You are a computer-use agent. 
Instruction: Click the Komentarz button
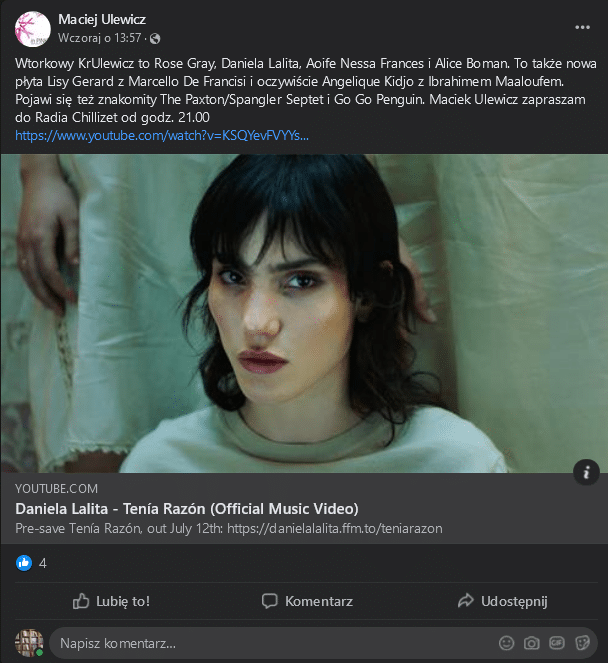[307, 601]
